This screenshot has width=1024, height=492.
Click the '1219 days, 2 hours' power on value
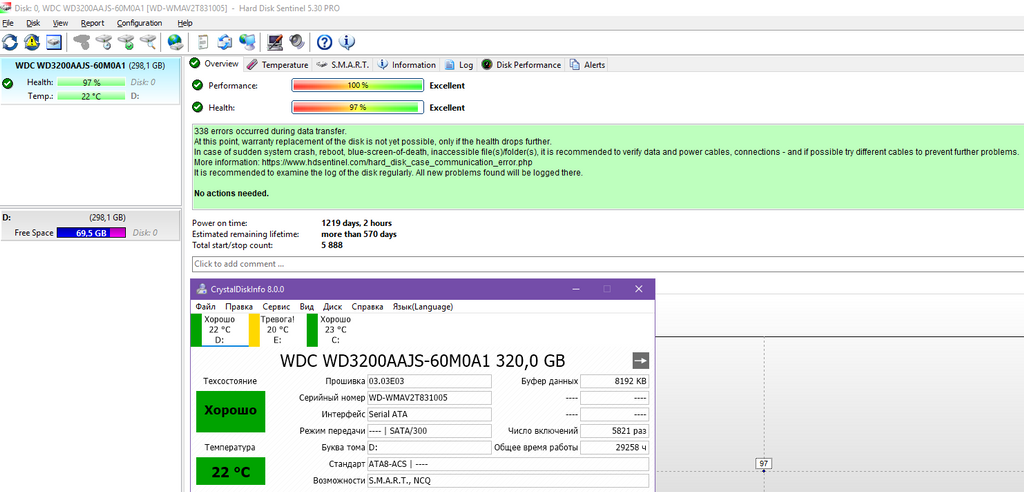357,223
